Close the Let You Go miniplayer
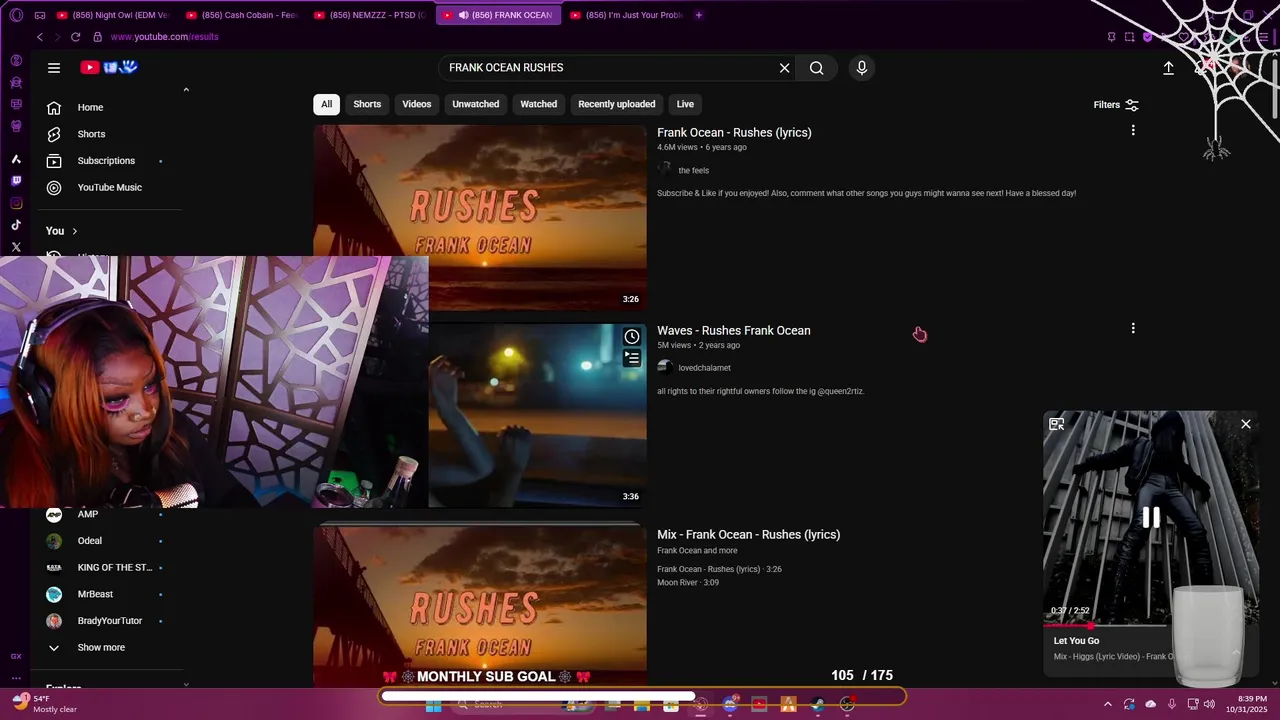1280x720 pixels. click(1246, 424)
